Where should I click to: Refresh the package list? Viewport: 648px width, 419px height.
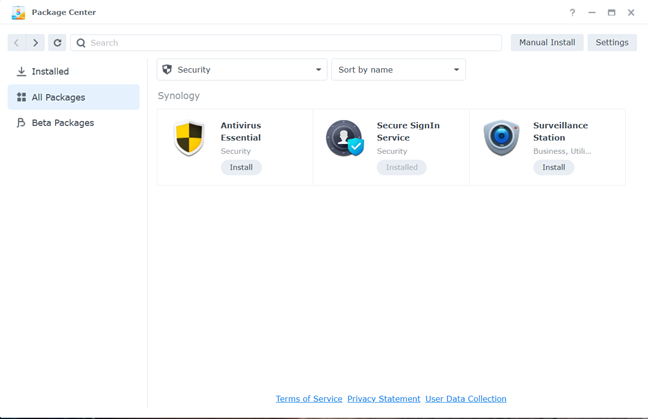coord(57,43)
